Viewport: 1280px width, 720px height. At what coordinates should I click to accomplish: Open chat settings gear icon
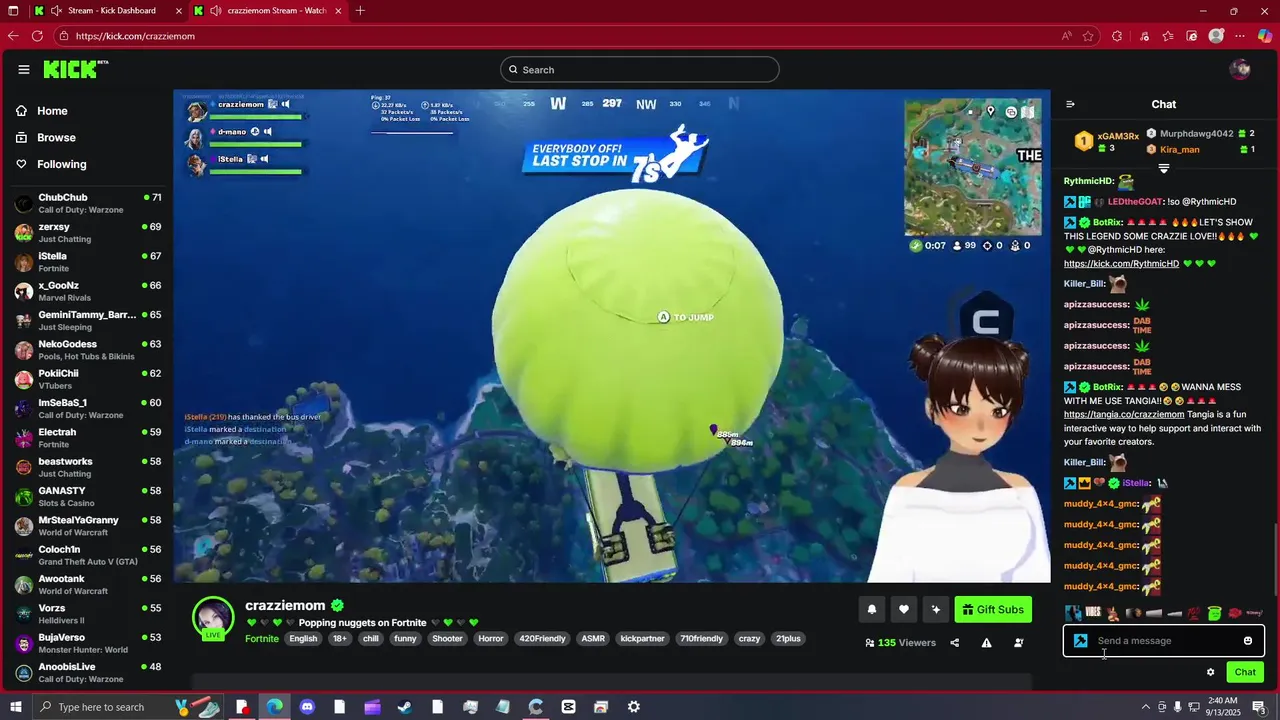[x=1210, y=672]
